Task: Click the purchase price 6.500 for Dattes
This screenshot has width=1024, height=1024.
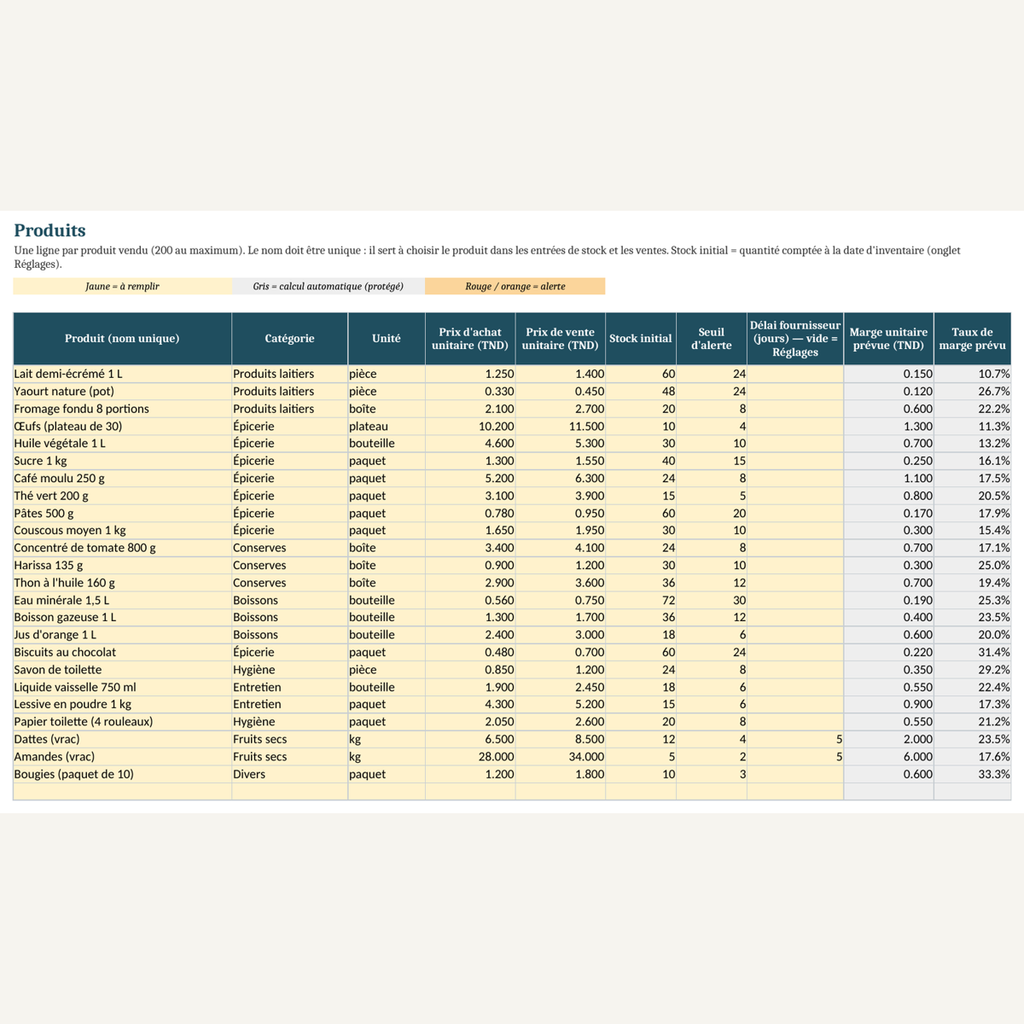Action: click(x=470, y=739)
